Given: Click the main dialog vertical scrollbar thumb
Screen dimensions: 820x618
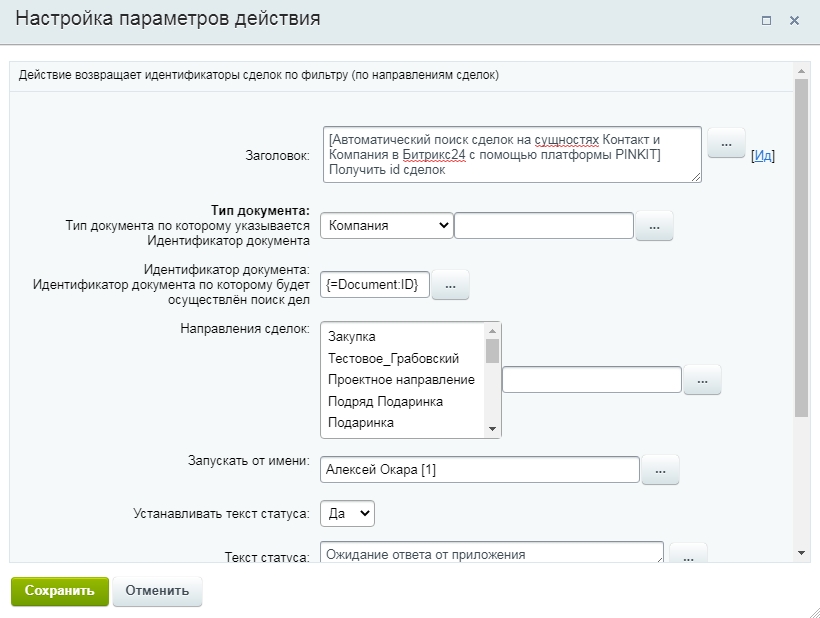Looking at the screenshot, I should click(801, 248).
